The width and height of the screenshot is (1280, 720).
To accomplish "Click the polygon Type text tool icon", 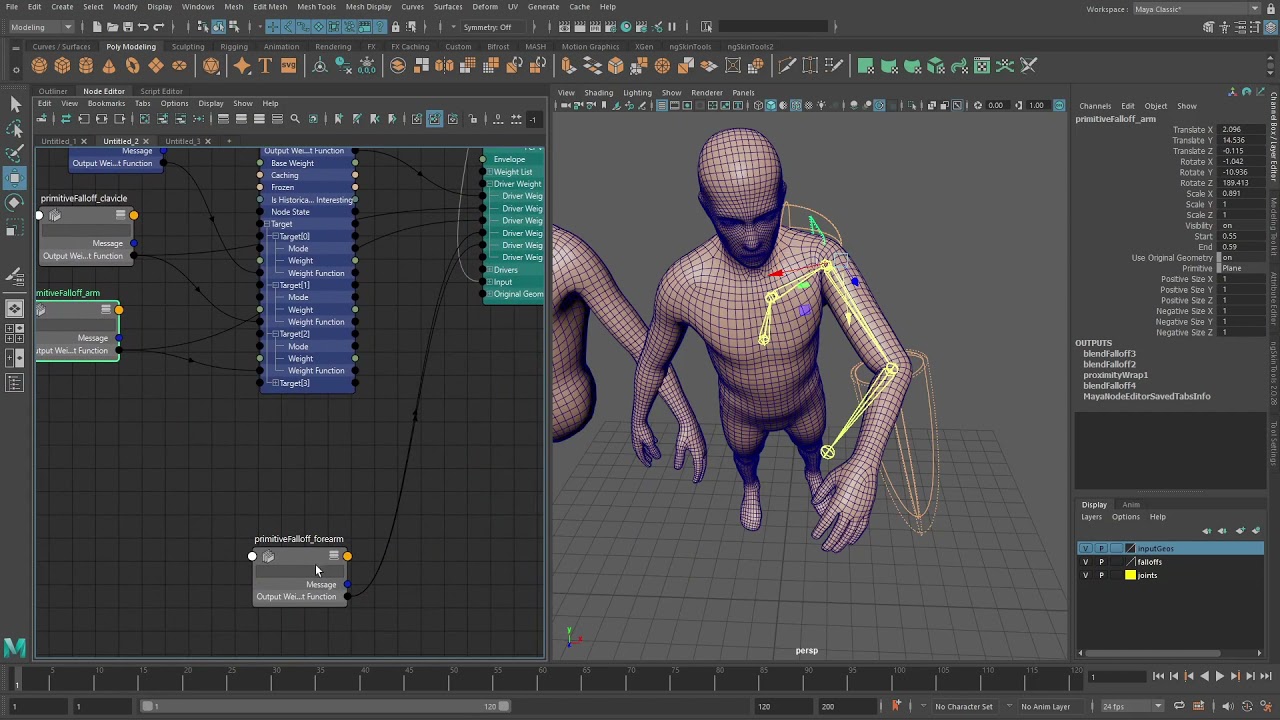I will (265, 66).
